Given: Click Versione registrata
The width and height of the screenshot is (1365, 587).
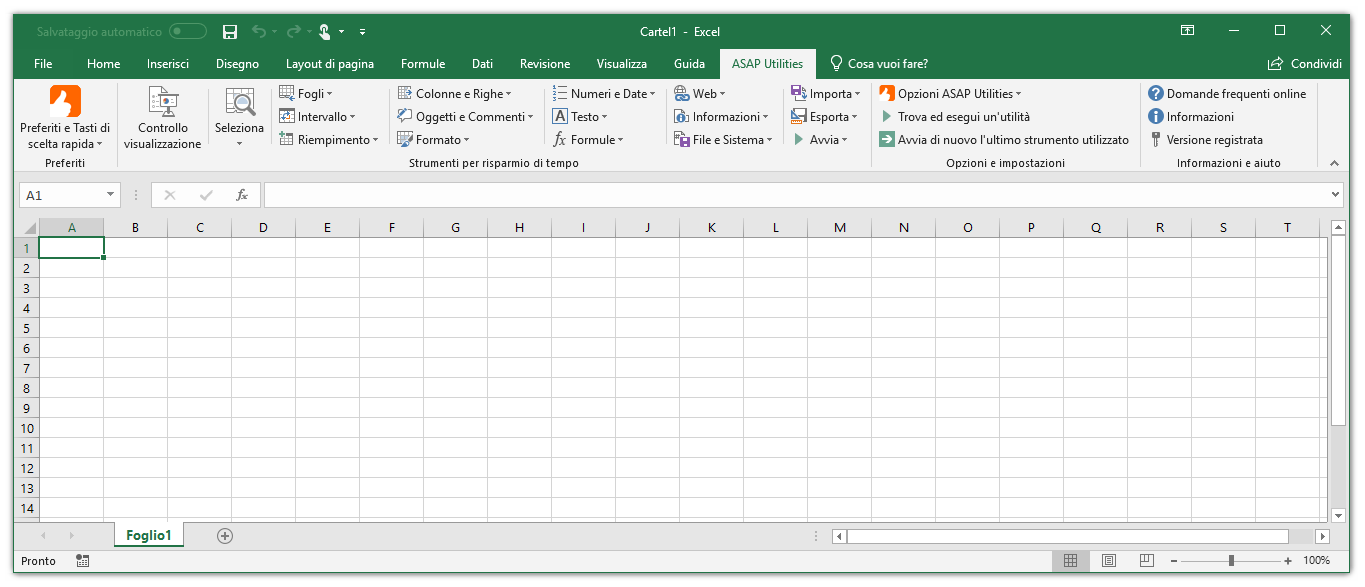Looking at the screenshot, I should (x=1205, y=140).
